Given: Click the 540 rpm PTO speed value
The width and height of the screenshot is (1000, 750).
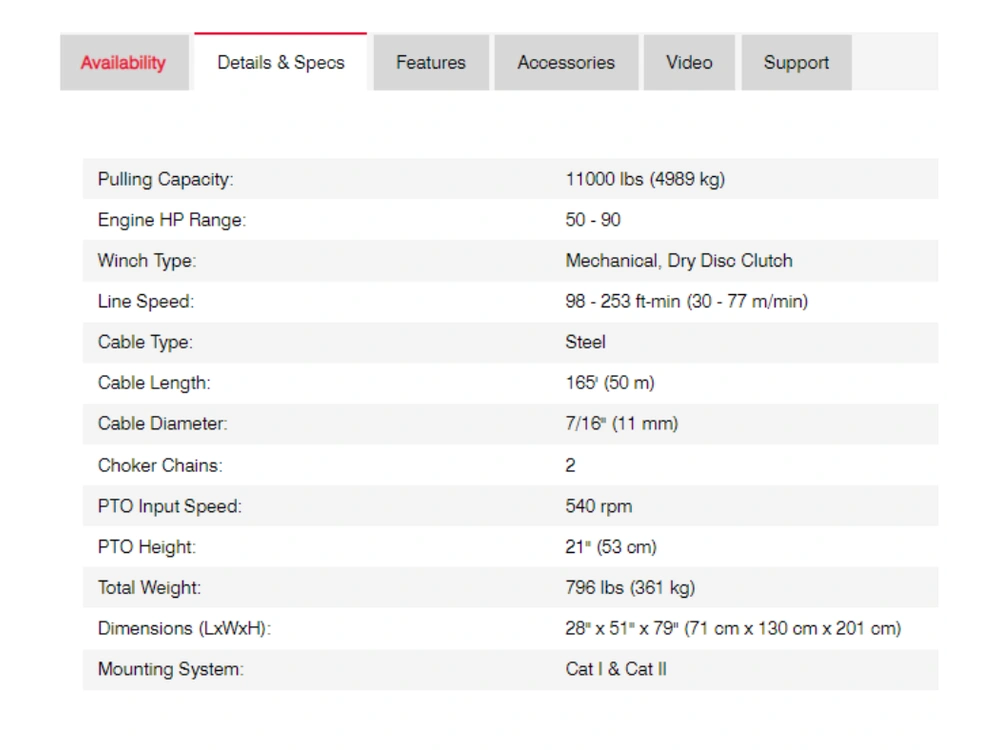Looking at the screenshot, I should click(x=598, y=506).
